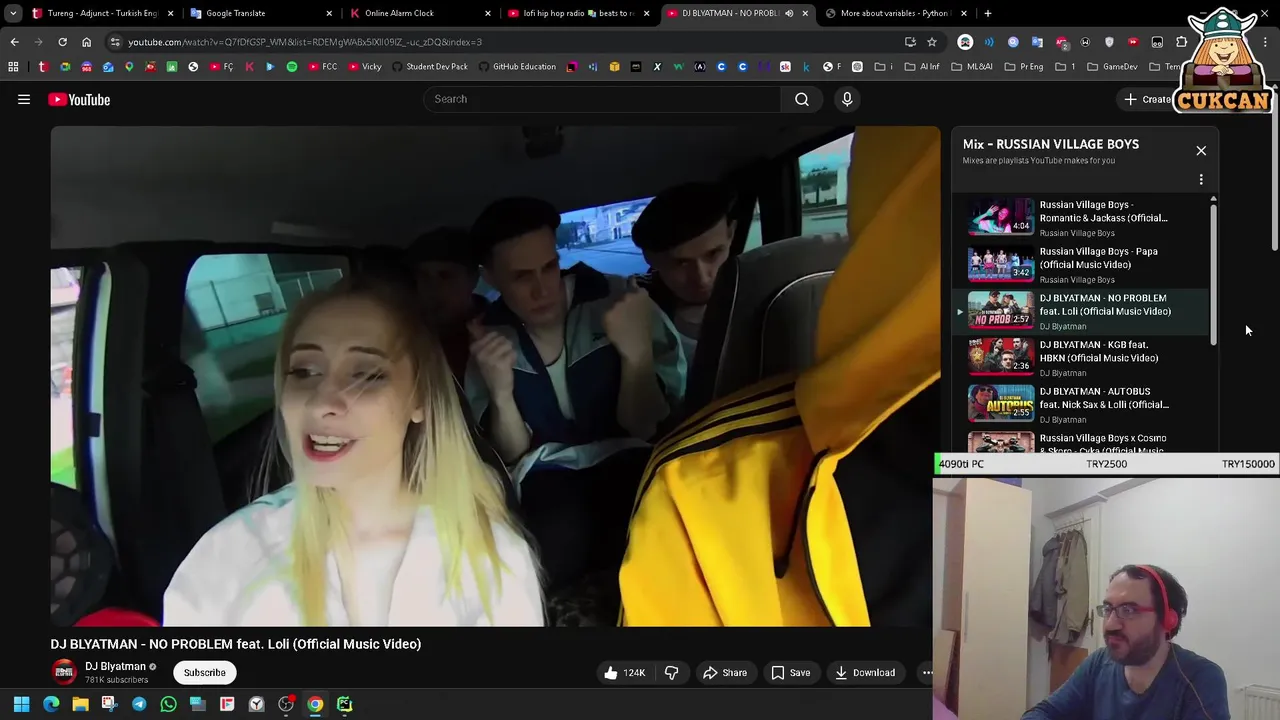The image size is (1280, 720).
Task: Dislike the video with thumbs down
Action: pyautogui.click(x=671, y=673)
